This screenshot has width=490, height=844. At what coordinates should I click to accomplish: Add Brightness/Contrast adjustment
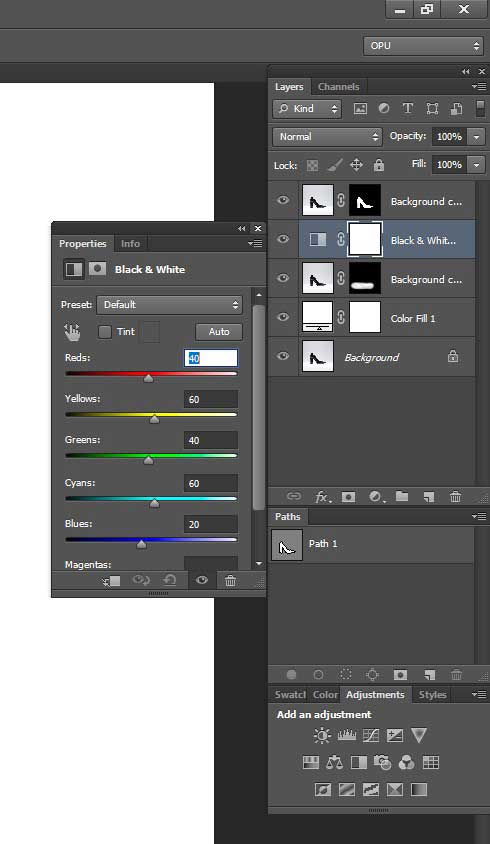click(x=322, y=735)
